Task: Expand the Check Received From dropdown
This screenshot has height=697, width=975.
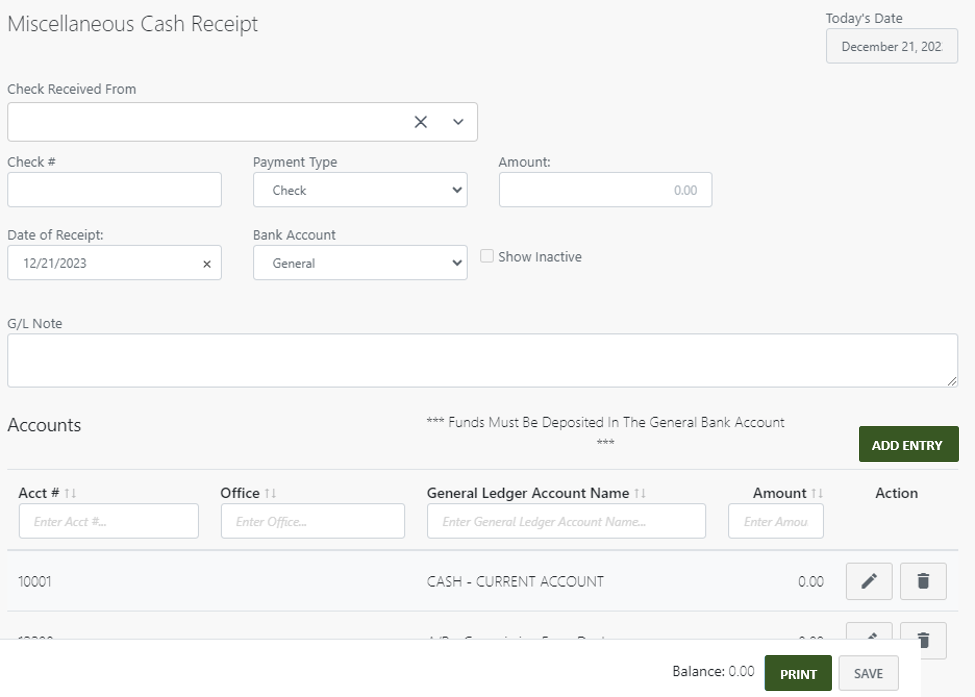Action: pyautogui.click(x=458, y=121)
